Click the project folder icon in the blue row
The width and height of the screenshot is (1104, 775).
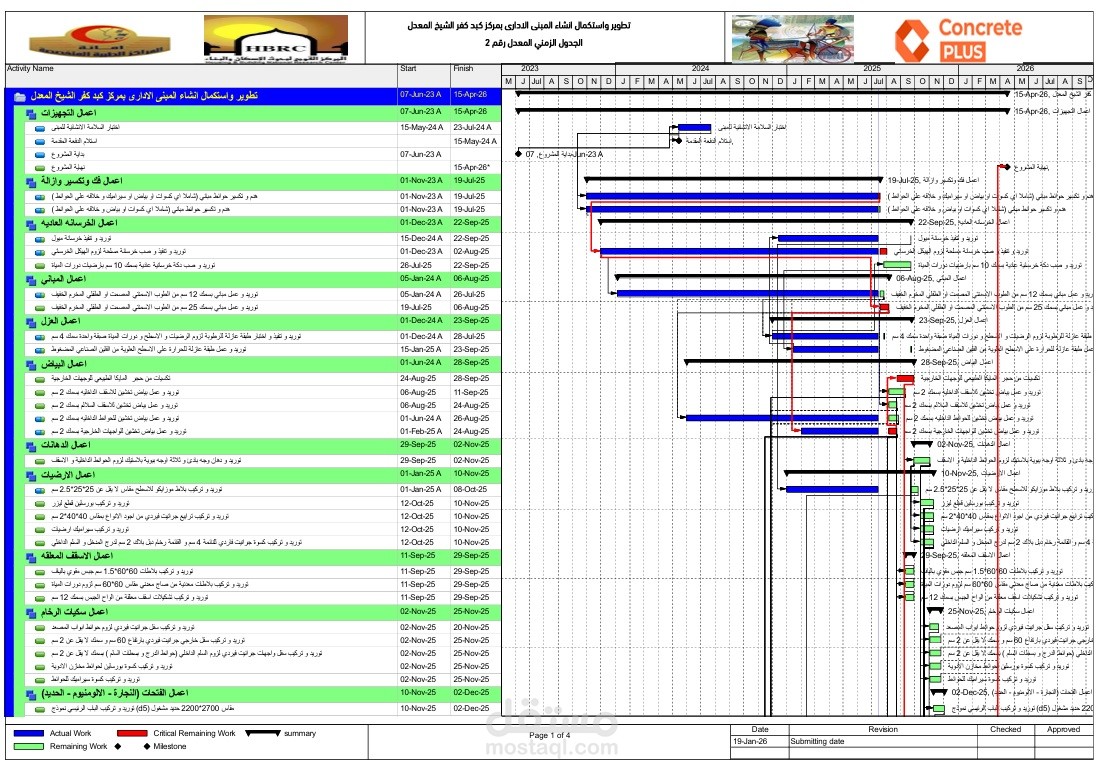[x=20, y=96]
